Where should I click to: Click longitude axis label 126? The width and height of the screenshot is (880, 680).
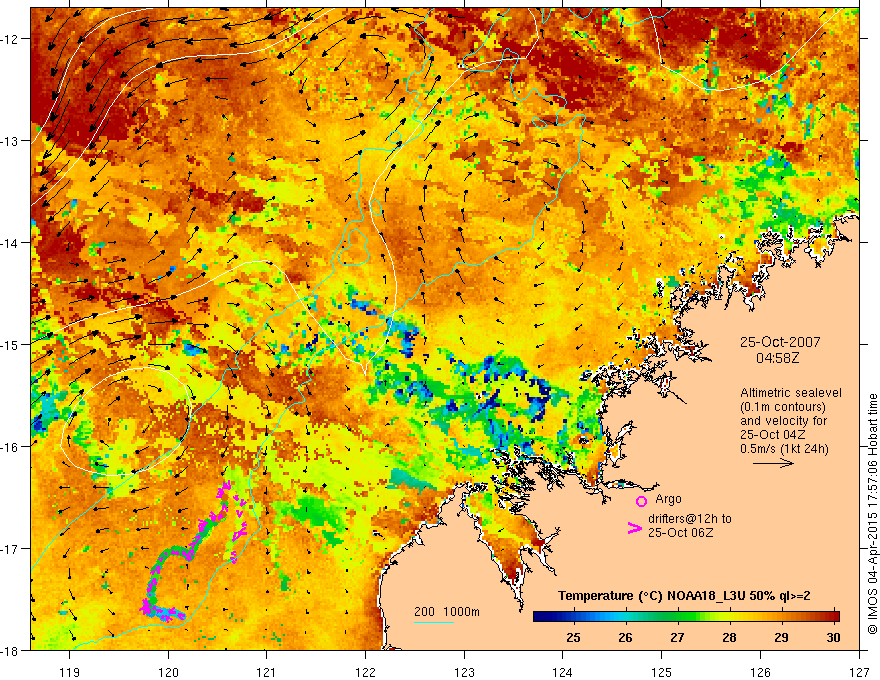click(760, 672)
